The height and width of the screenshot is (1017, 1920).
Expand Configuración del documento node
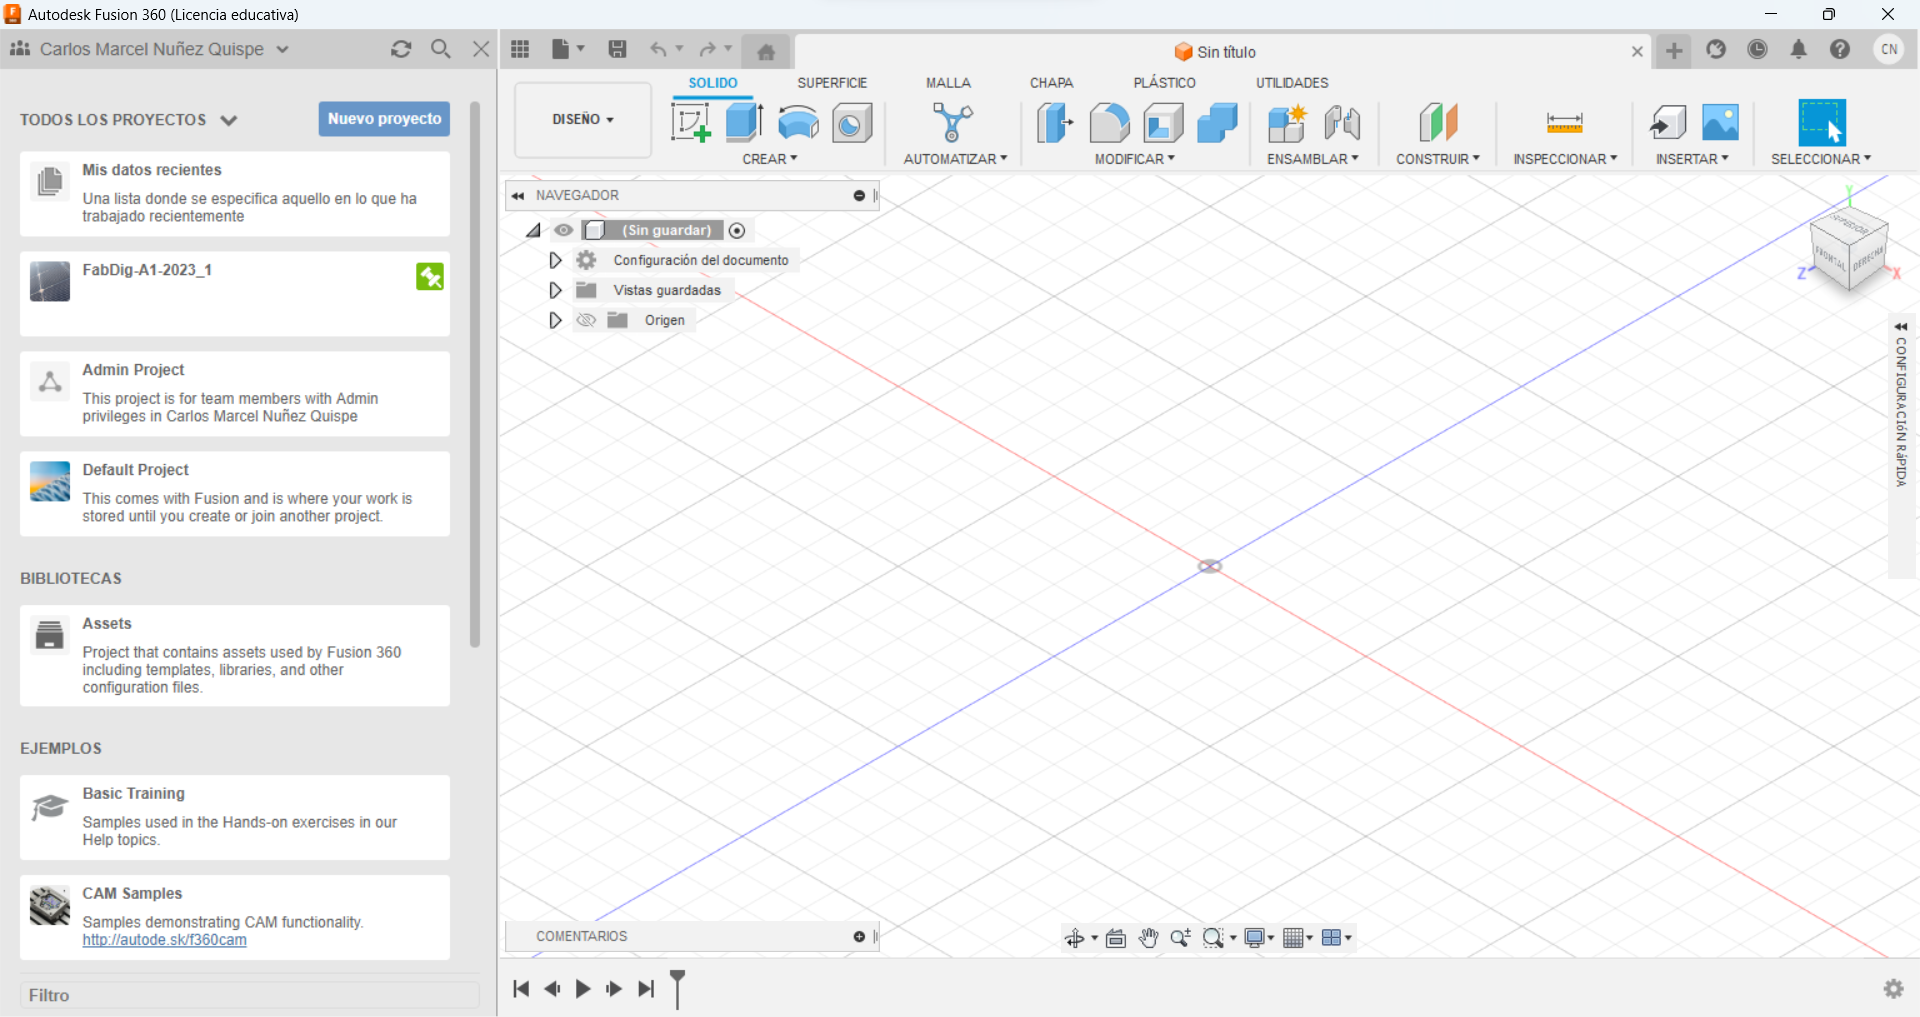click(555, 260)
